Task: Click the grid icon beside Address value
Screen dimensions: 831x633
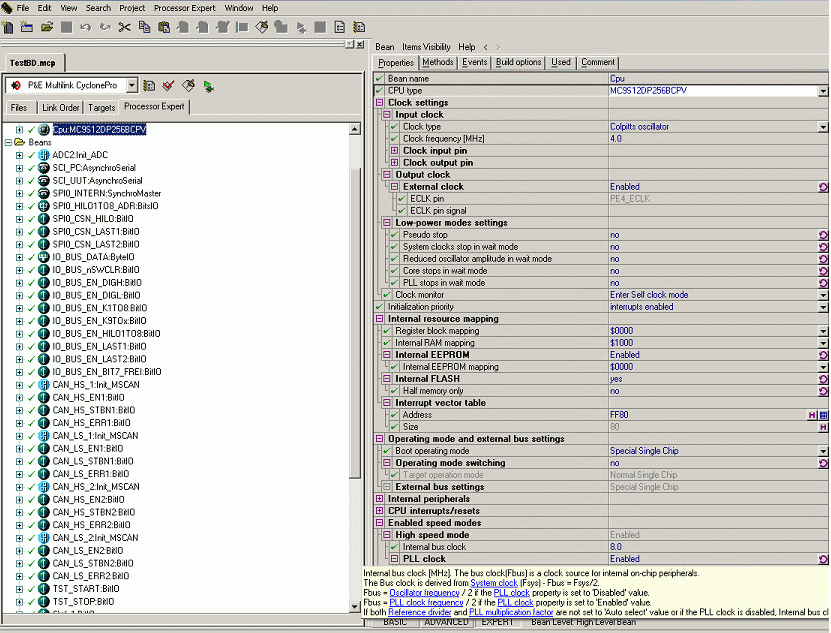Action: pos(823,415)
